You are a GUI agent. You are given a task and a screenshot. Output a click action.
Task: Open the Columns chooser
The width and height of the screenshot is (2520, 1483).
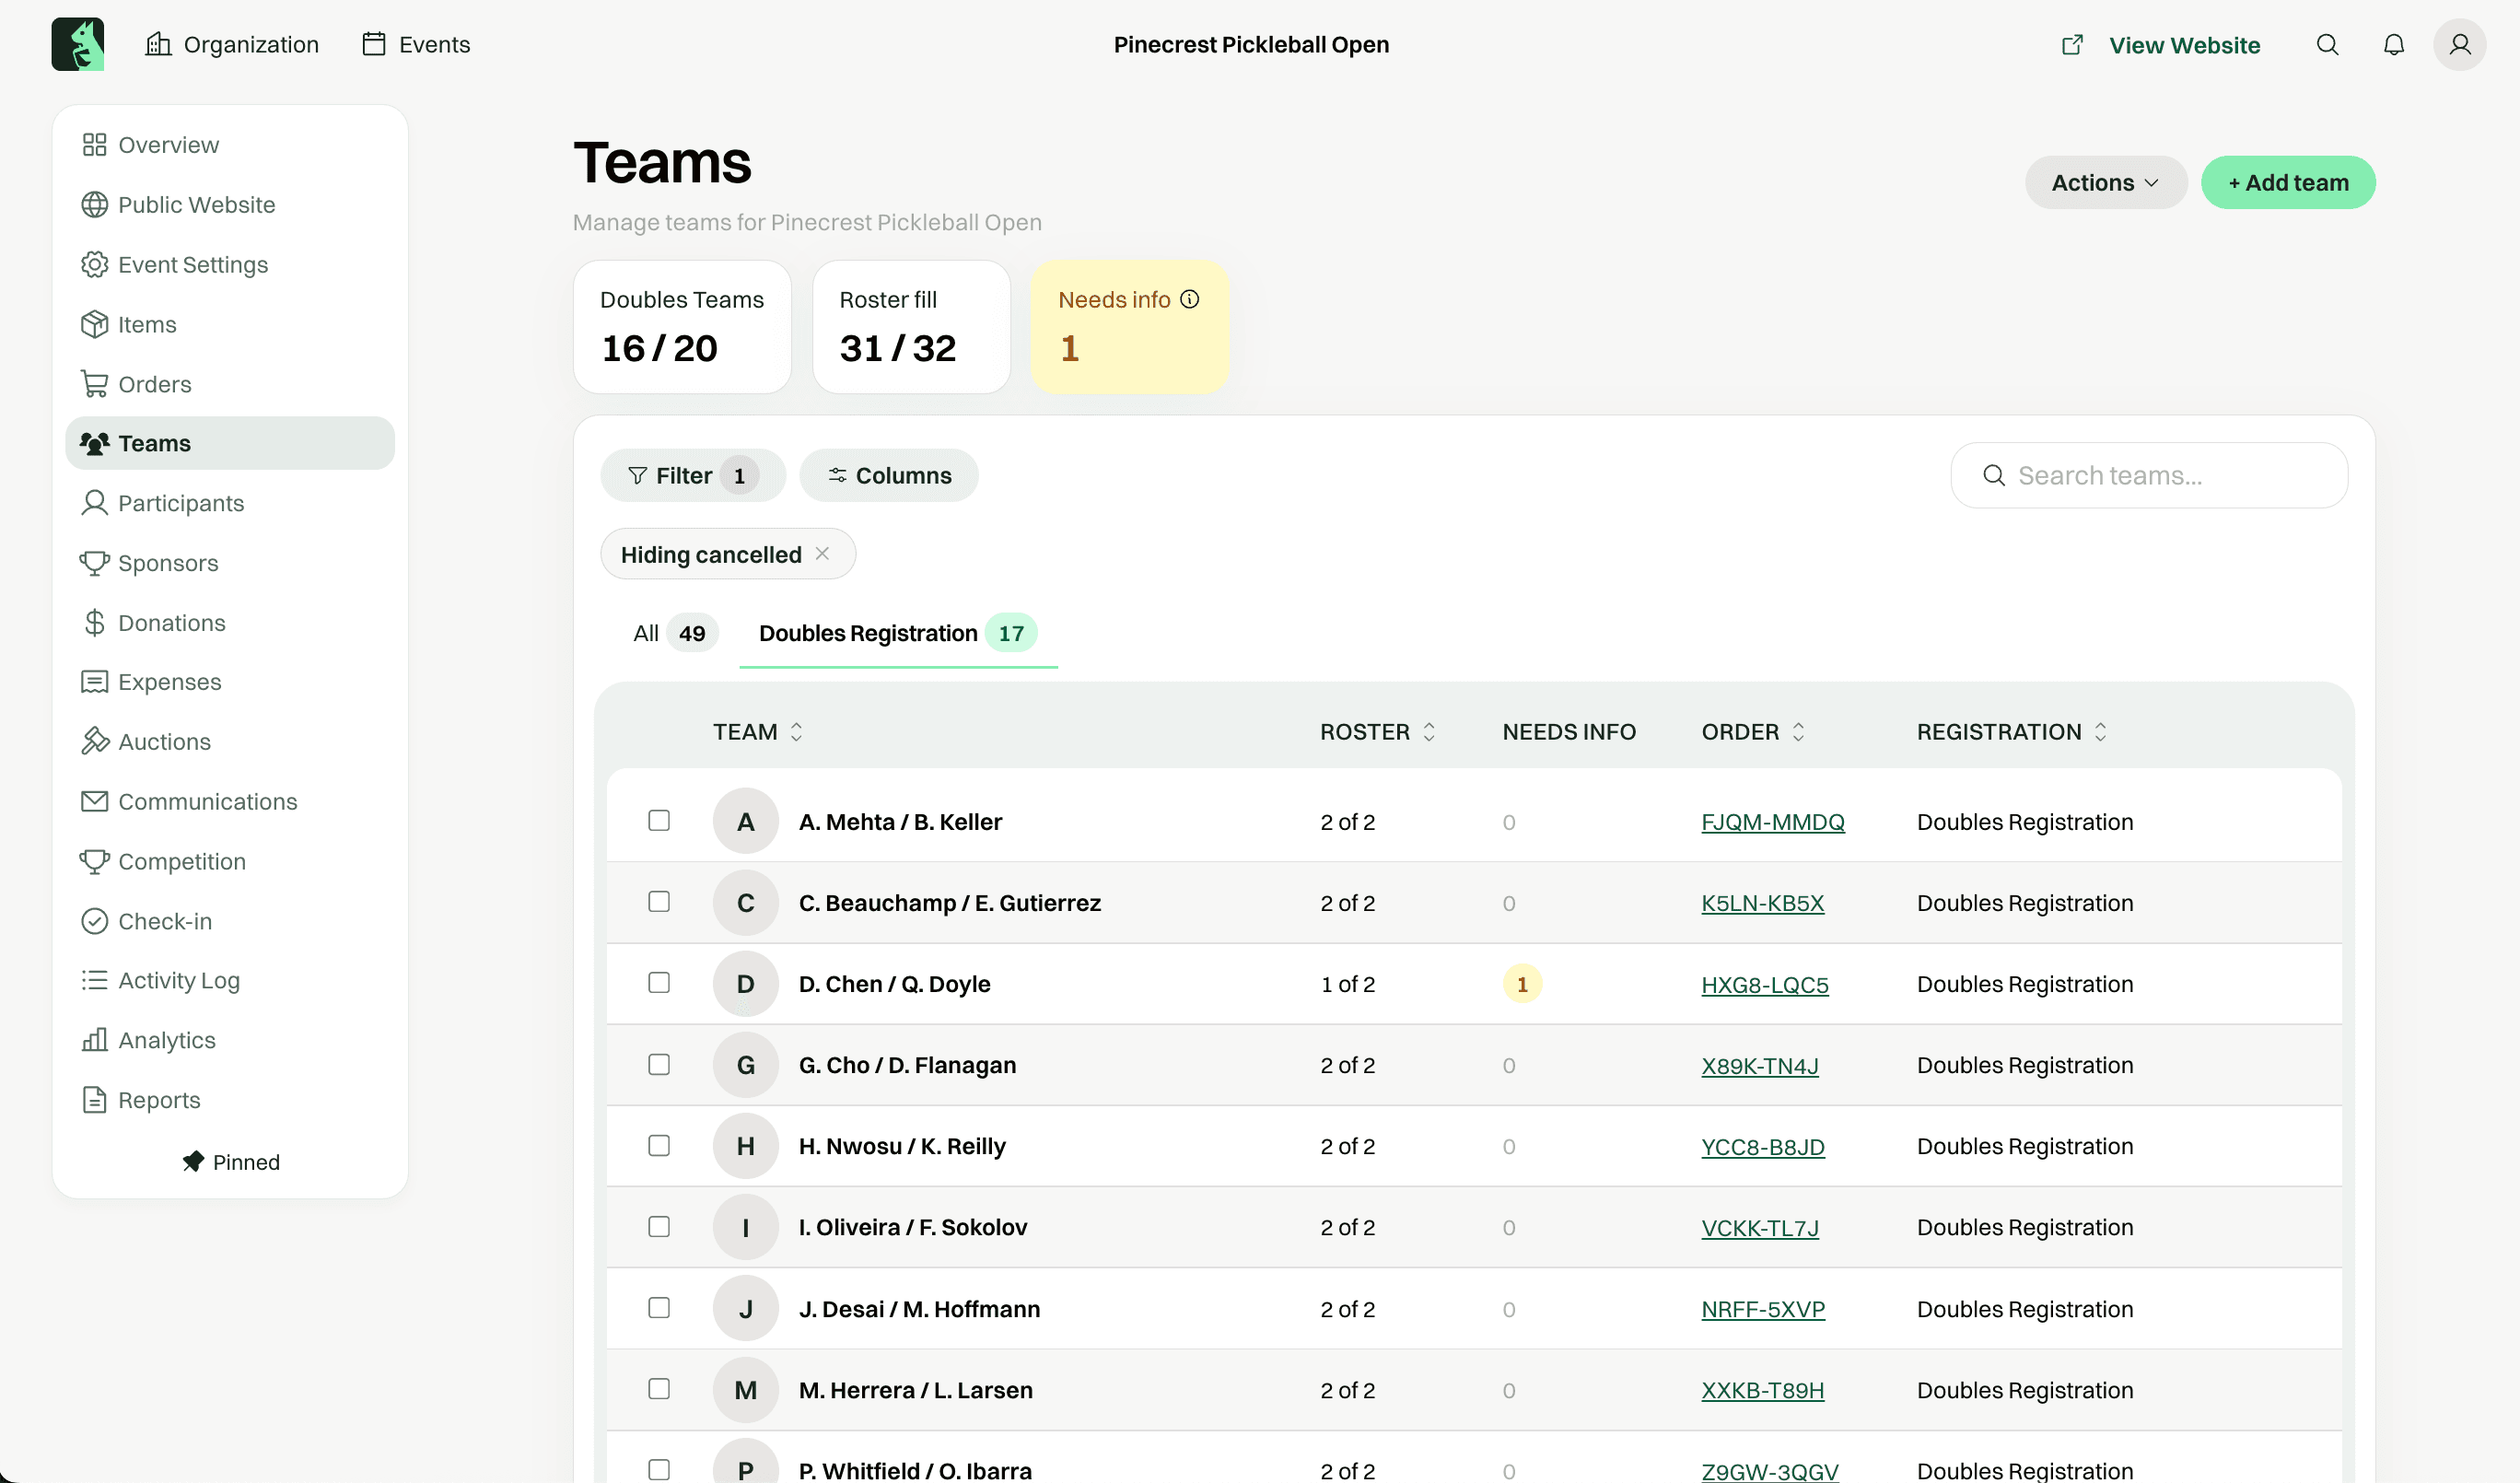tap(889, 475)
